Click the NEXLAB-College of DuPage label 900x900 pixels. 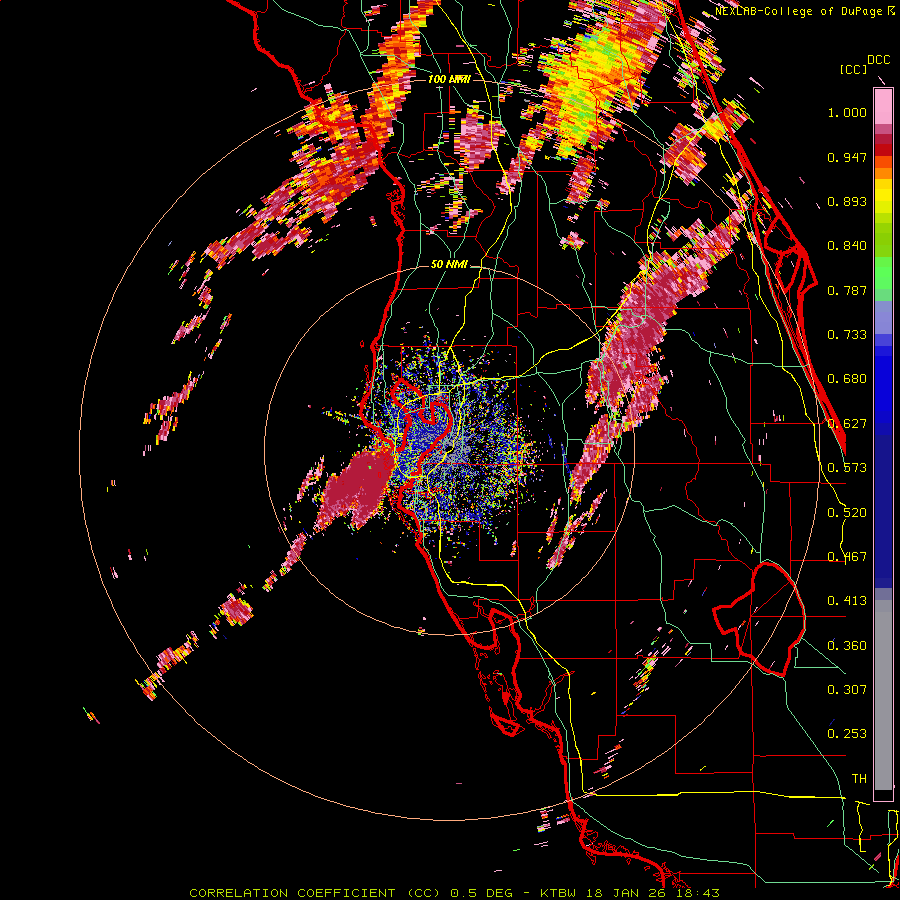(800, 11)
